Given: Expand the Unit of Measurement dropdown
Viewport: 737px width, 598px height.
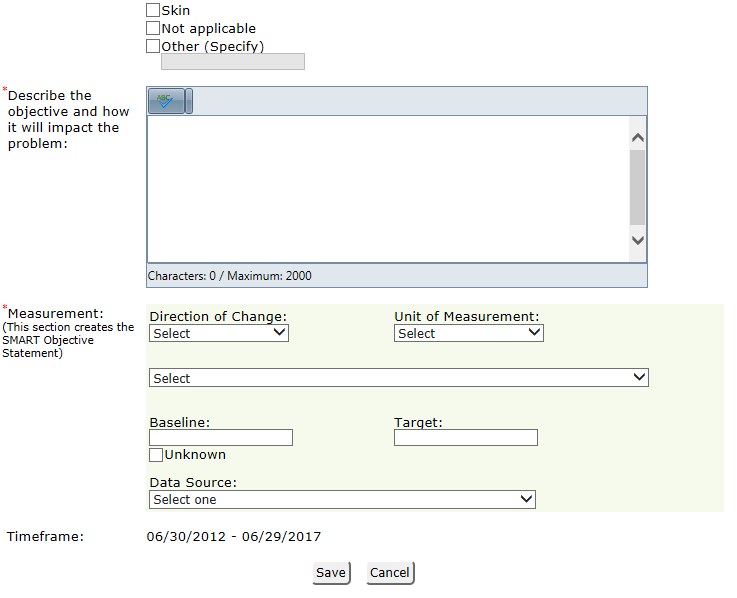Looking at the screenshot, I should click(469, 333).
